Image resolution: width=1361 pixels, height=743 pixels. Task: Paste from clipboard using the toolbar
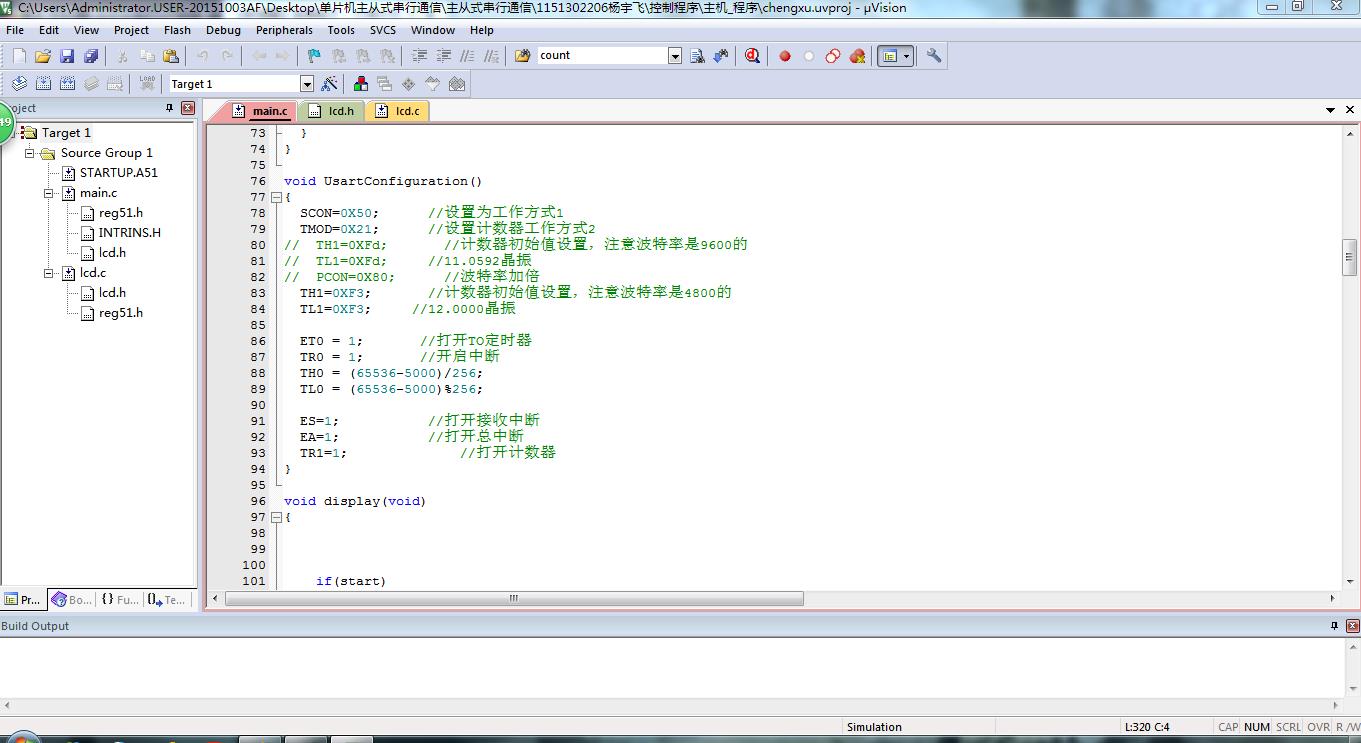(171, 56)
